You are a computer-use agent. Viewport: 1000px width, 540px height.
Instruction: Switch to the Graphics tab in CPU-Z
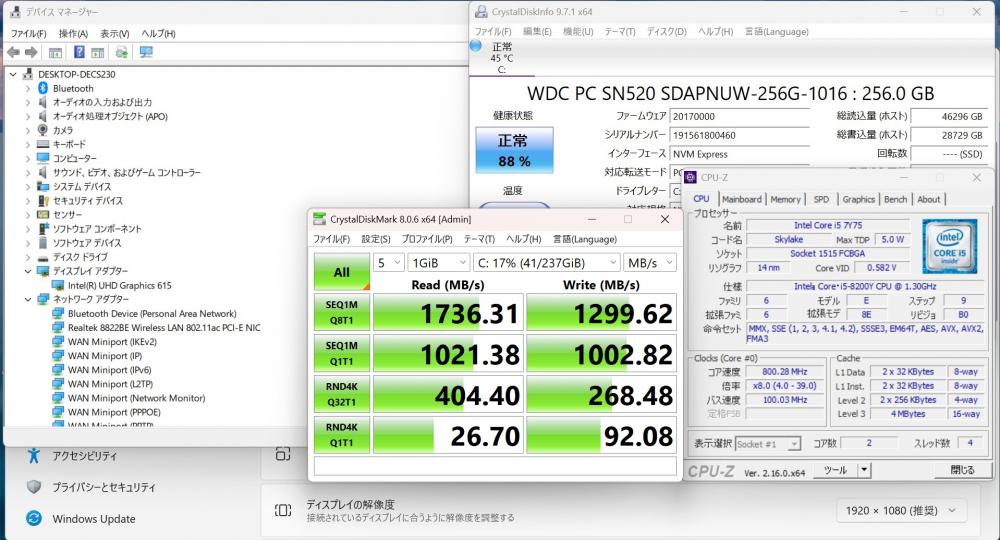[858, 199]
